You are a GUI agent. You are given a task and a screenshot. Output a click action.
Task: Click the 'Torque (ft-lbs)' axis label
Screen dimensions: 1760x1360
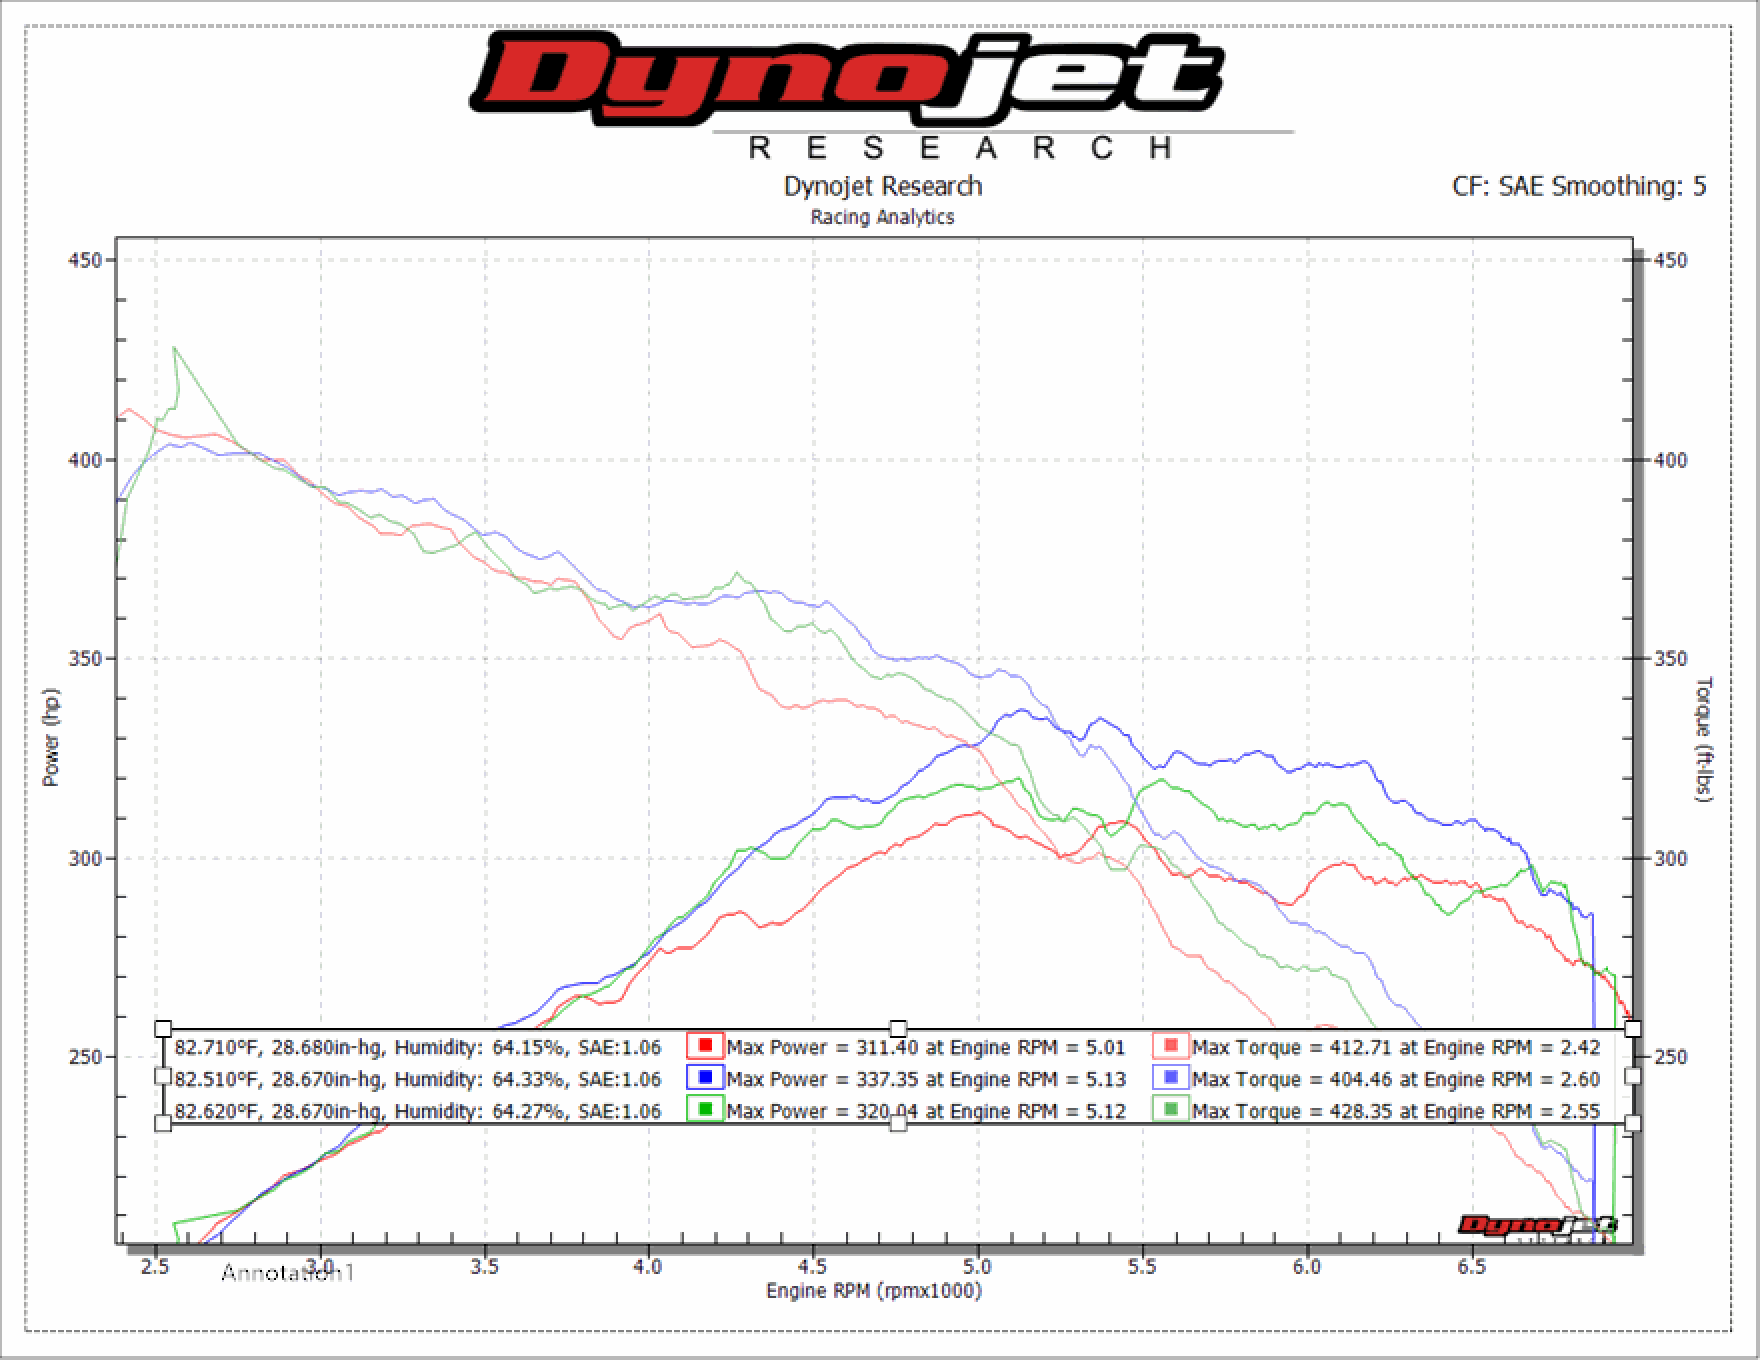click(1704, 739)
